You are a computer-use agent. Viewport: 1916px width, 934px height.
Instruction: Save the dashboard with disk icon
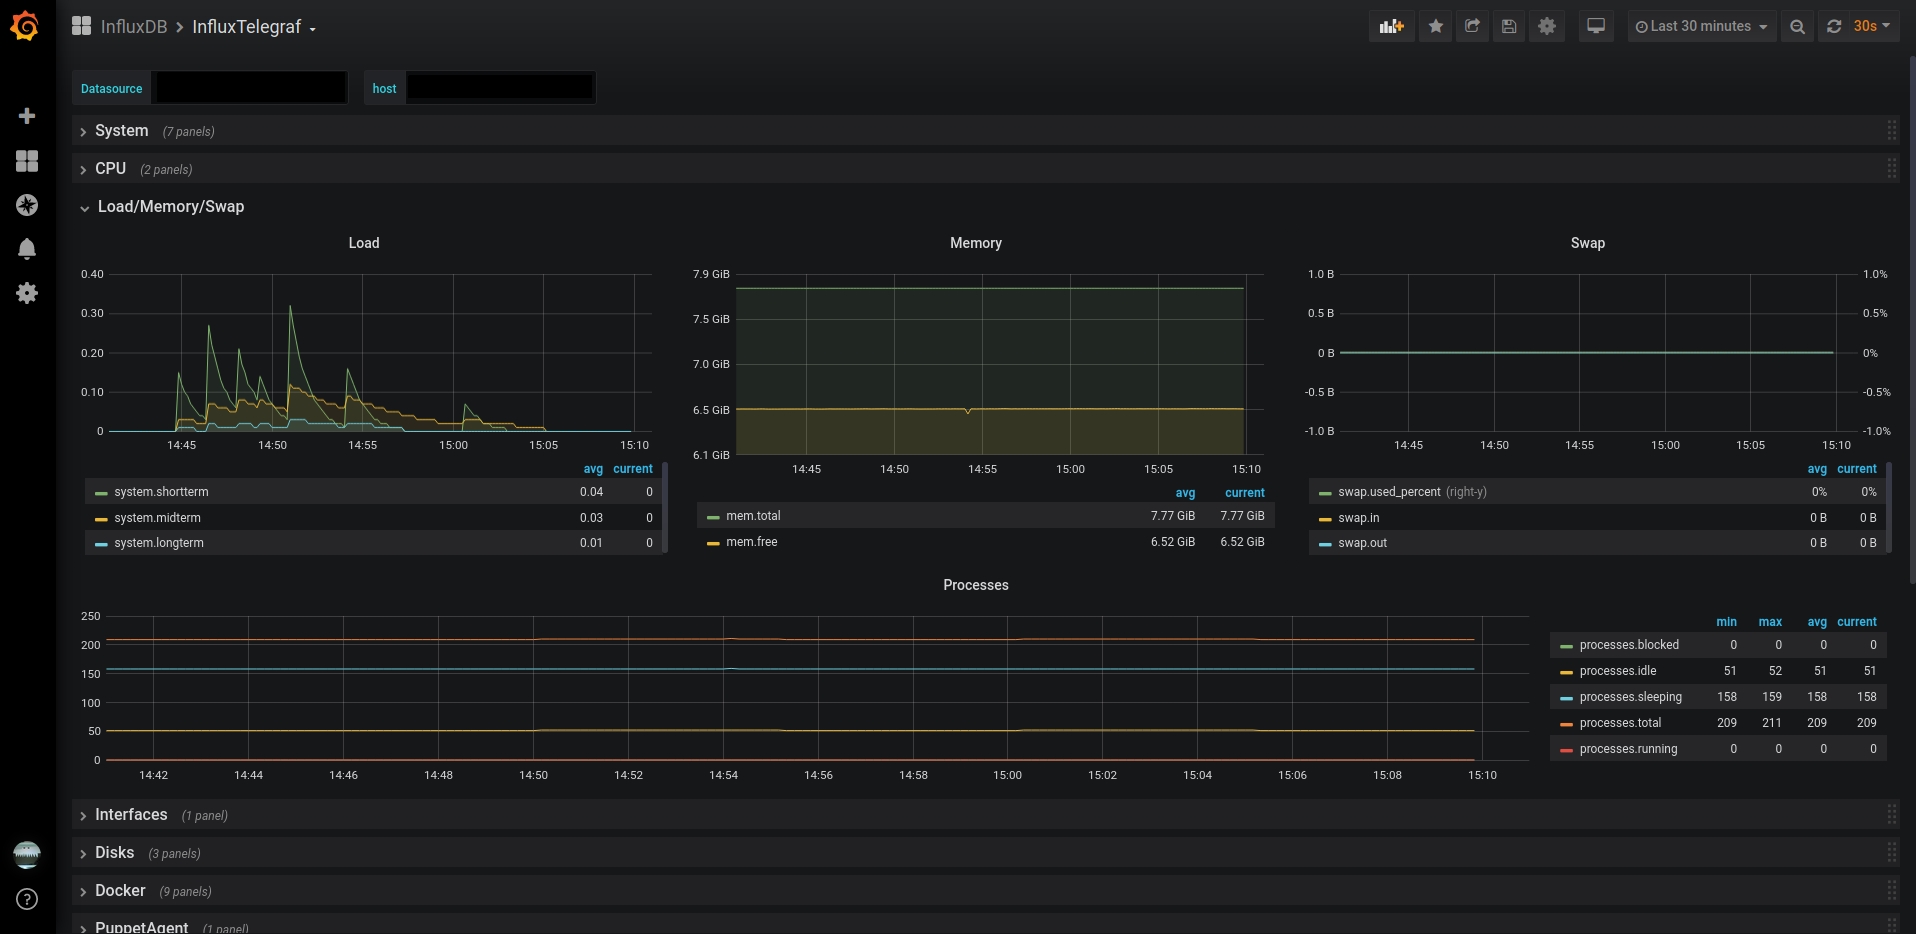tap(1510, 27)
